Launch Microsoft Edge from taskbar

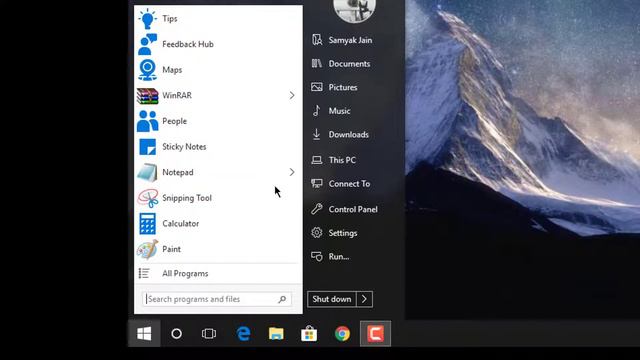[244, 334]
